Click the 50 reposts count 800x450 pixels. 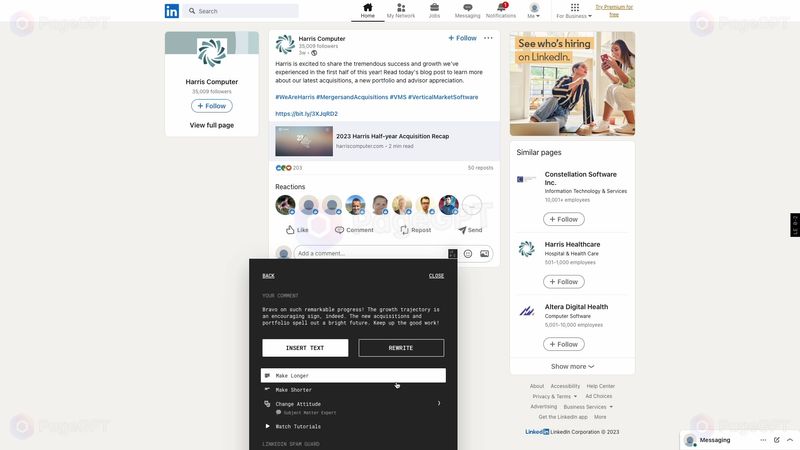coord(480,168)
